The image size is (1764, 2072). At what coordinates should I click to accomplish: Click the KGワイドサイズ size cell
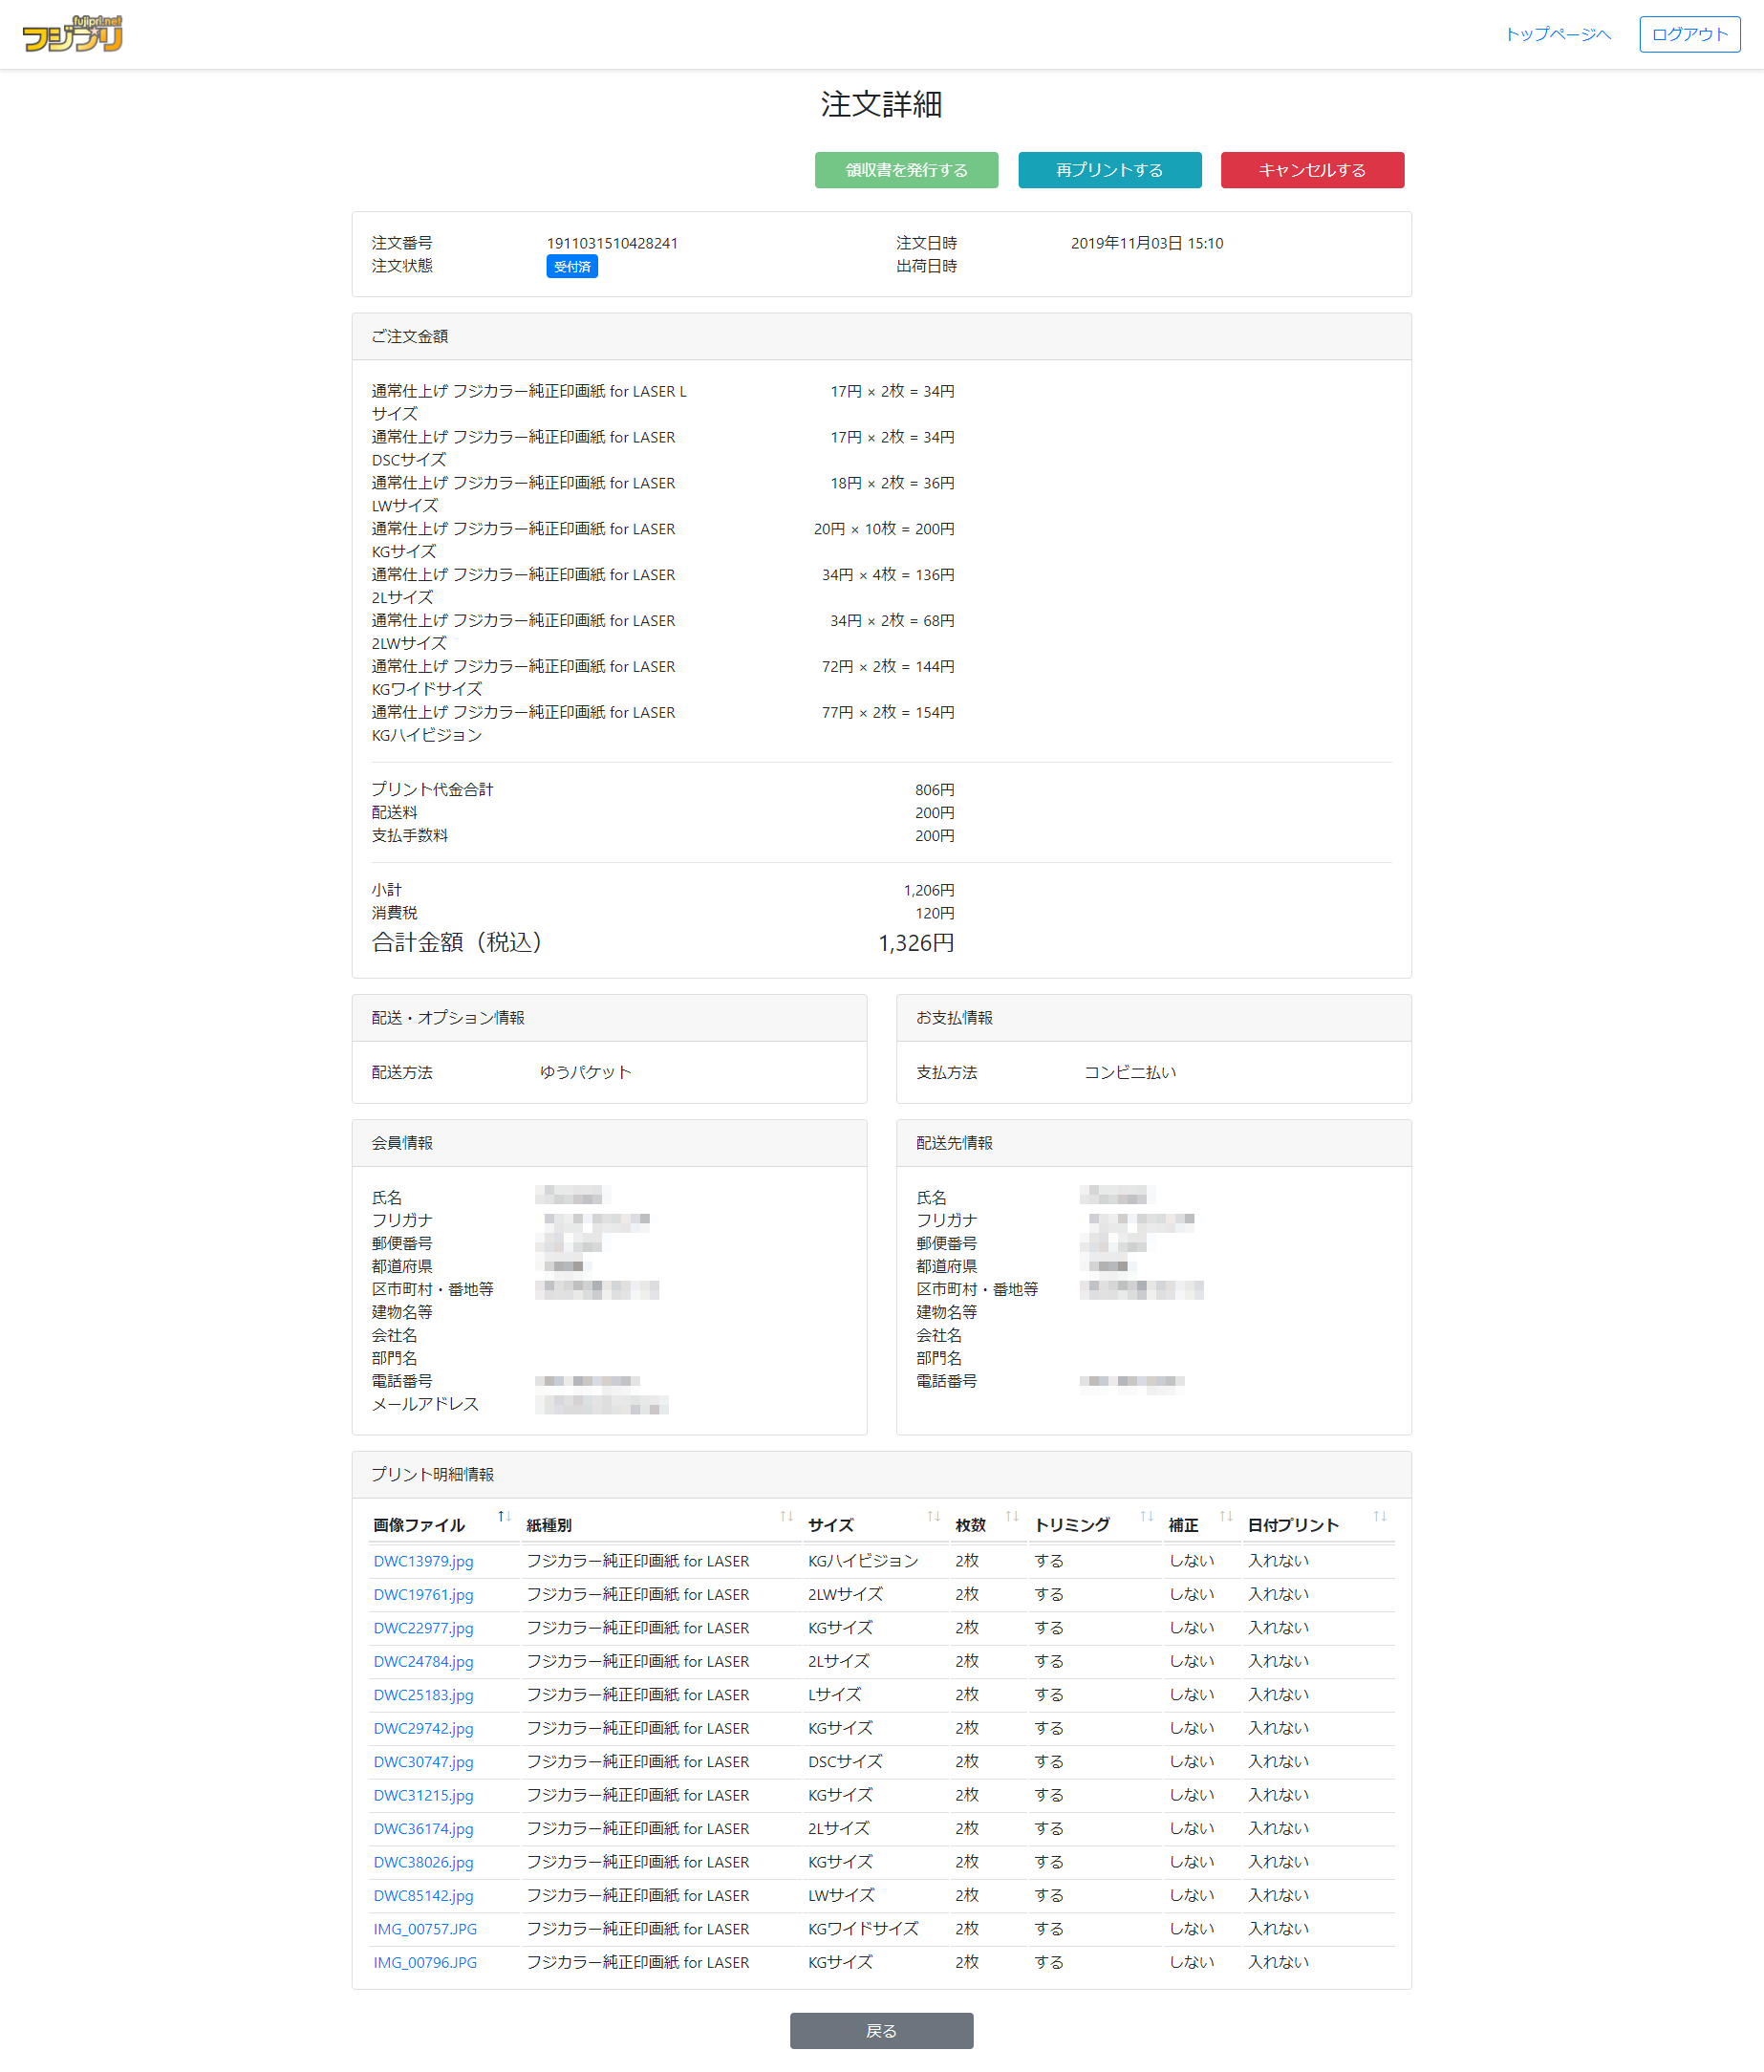(863, 1929)
